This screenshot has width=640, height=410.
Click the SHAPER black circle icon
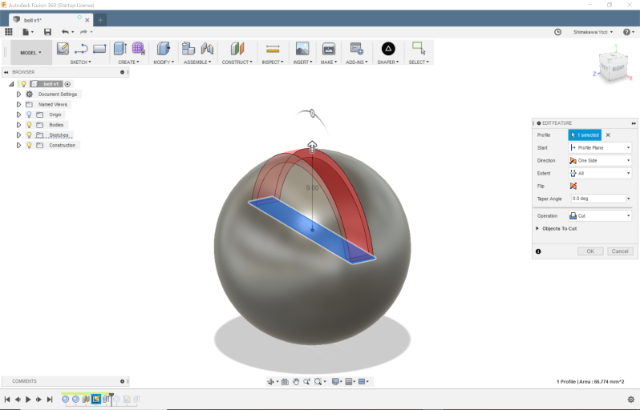(x=388, y=49)
